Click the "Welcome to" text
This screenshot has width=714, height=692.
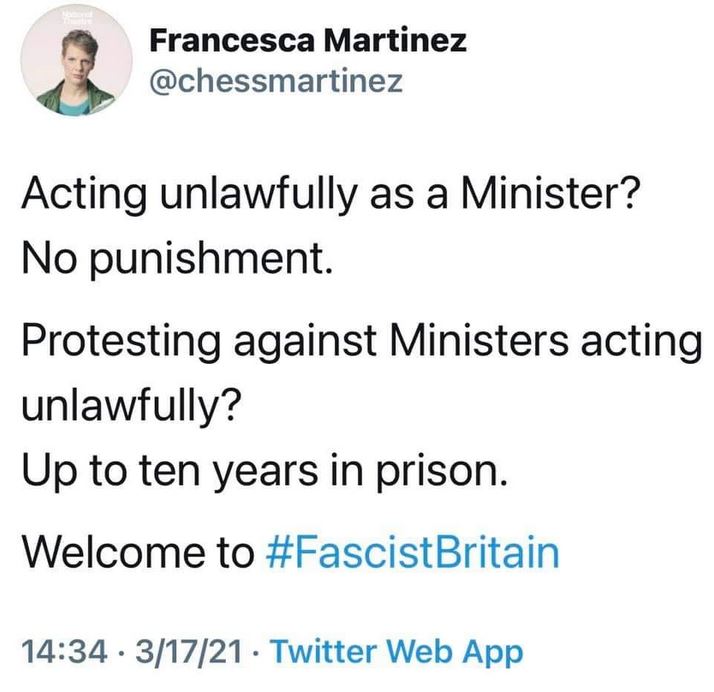[x=140, y=551]
